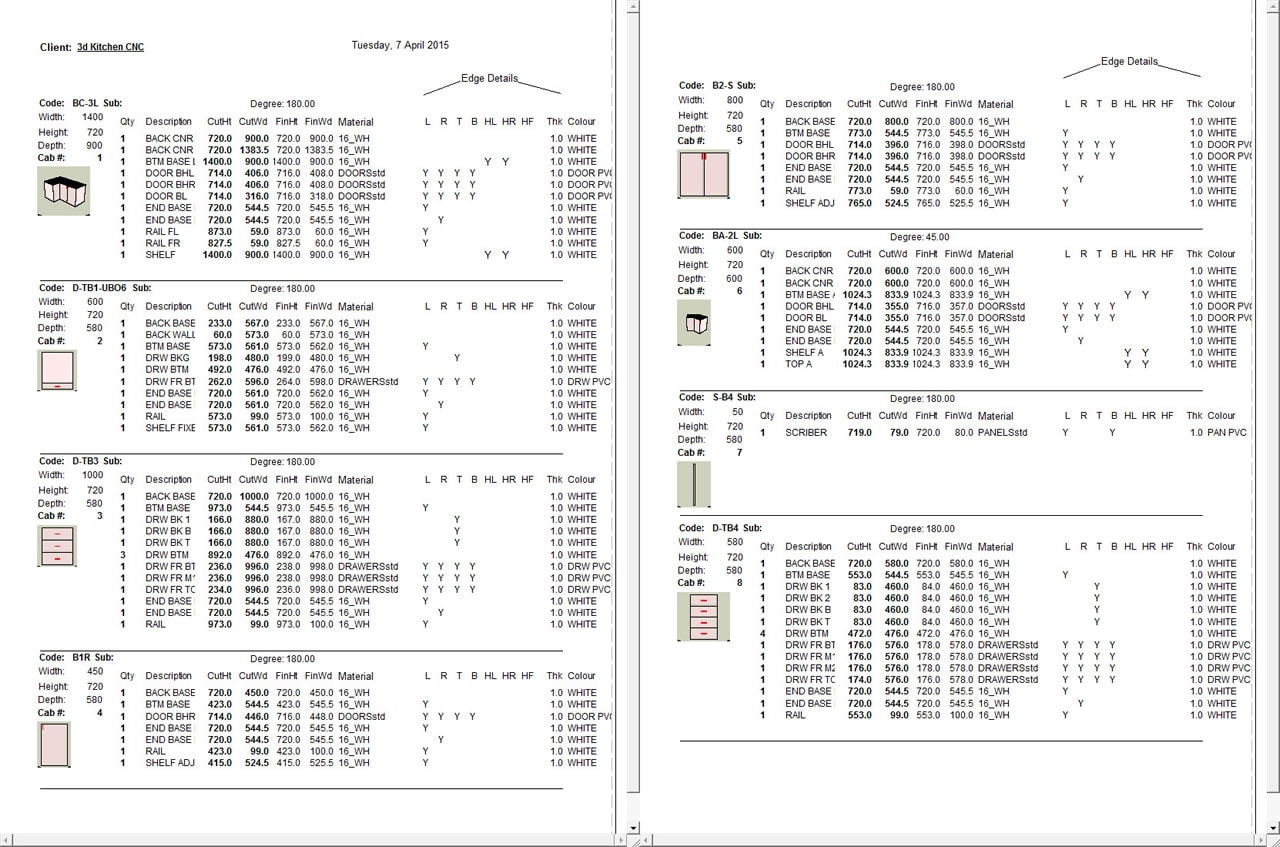Screen dimensions: 1280x847
Task: Click the RAIL FR row in BC-3L
Action: [x=360, y=243]
